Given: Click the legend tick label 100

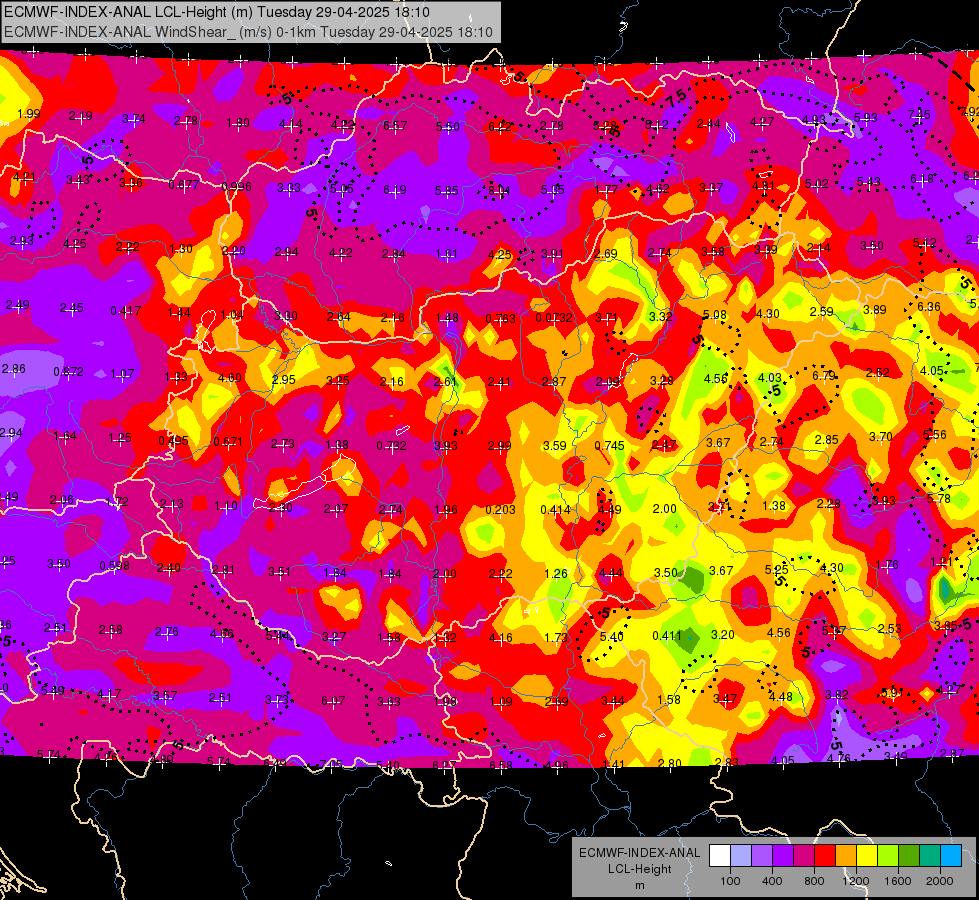Looking at the screenshot, I should point(730,881).
